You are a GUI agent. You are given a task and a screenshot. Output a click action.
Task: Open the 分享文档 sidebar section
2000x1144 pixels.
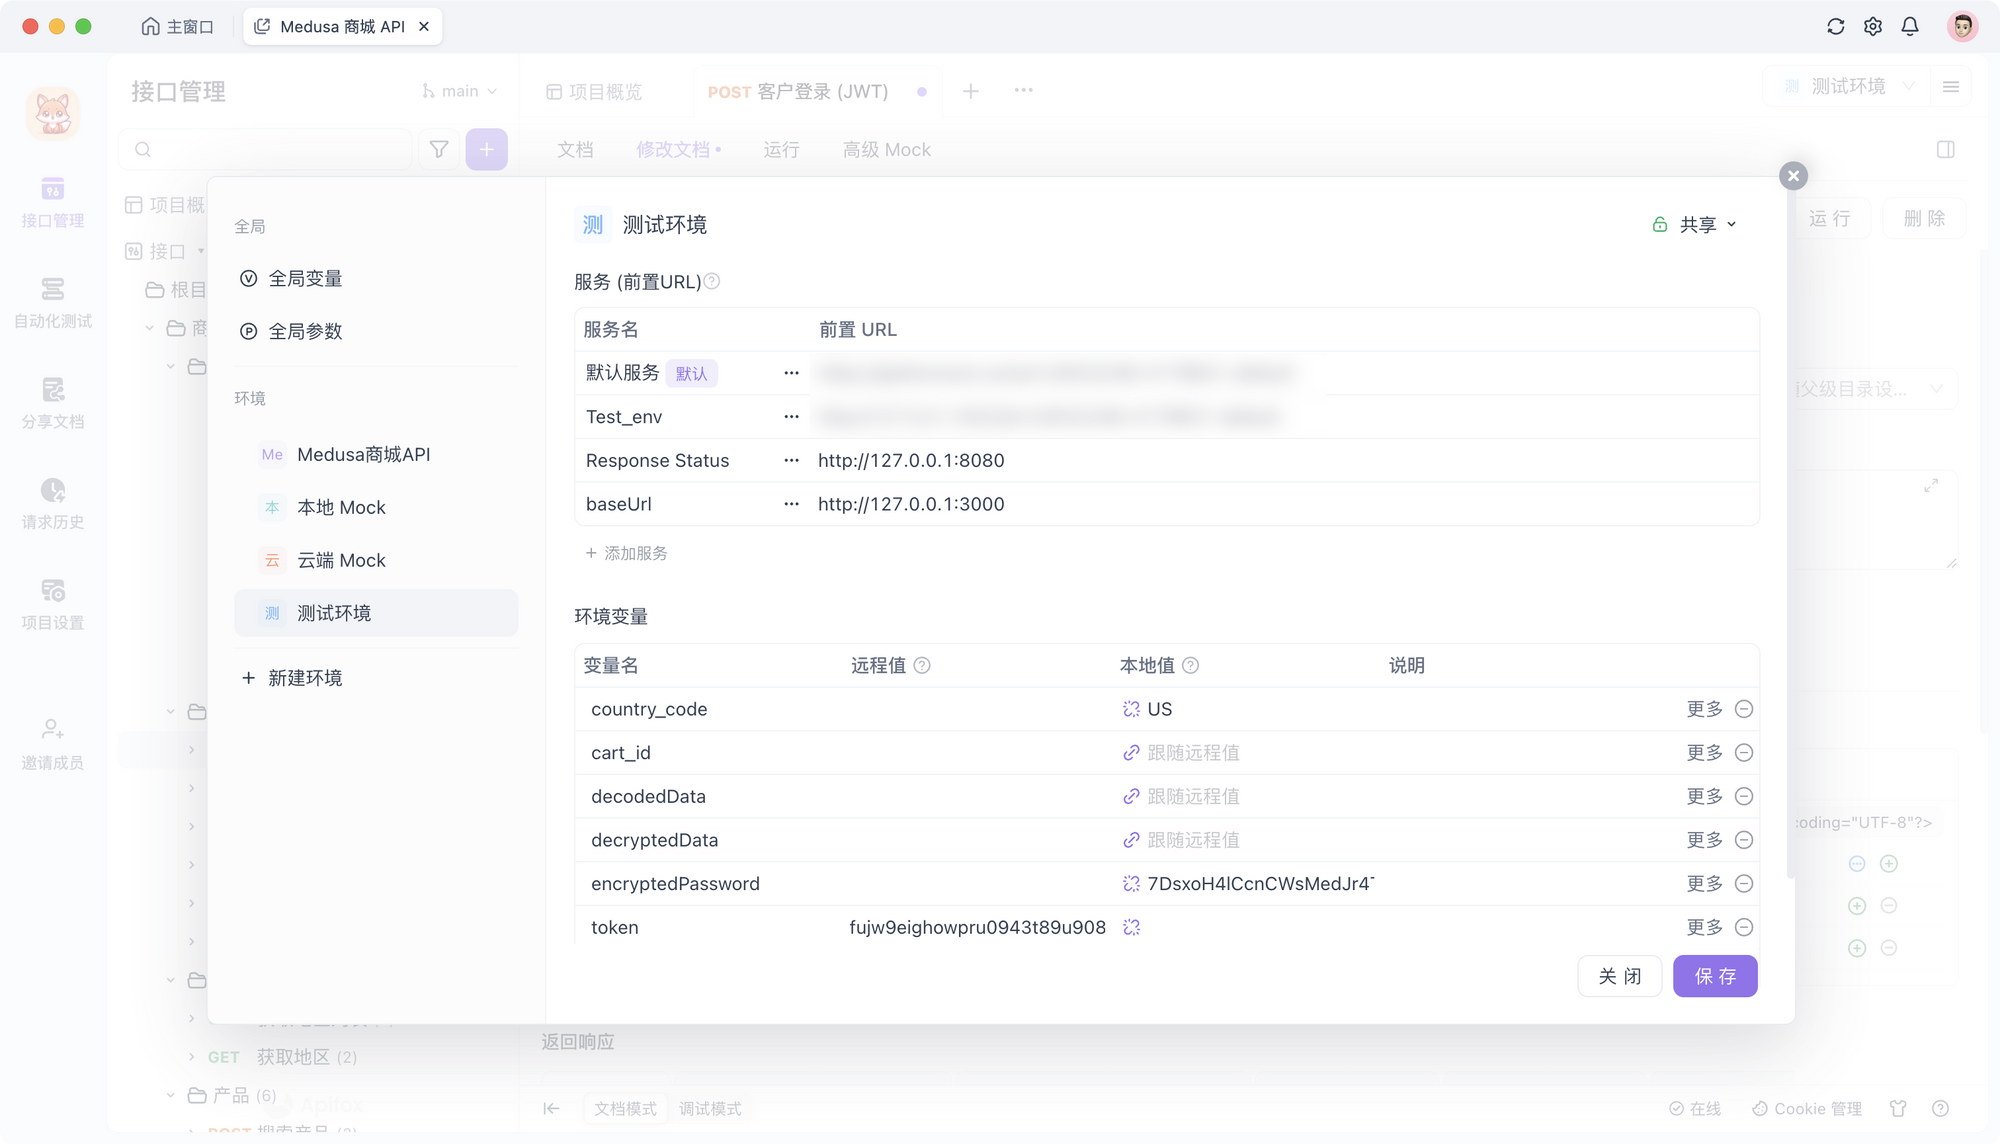pyautogui.click(x=53, y=404)
